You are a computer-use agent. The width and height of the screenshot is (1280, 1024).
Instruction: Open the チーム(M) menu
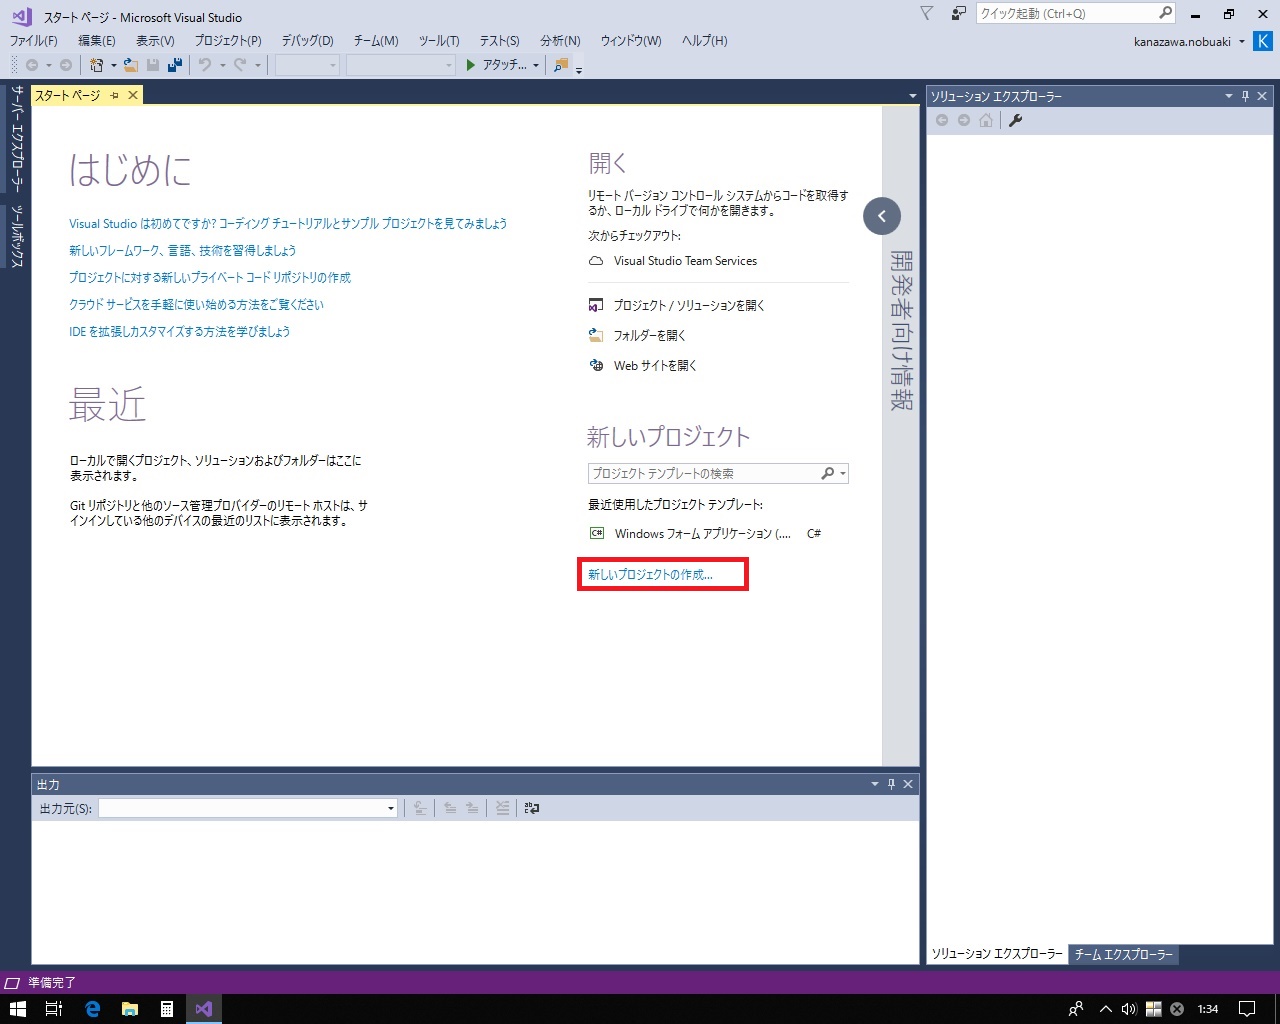coord(376,41)
